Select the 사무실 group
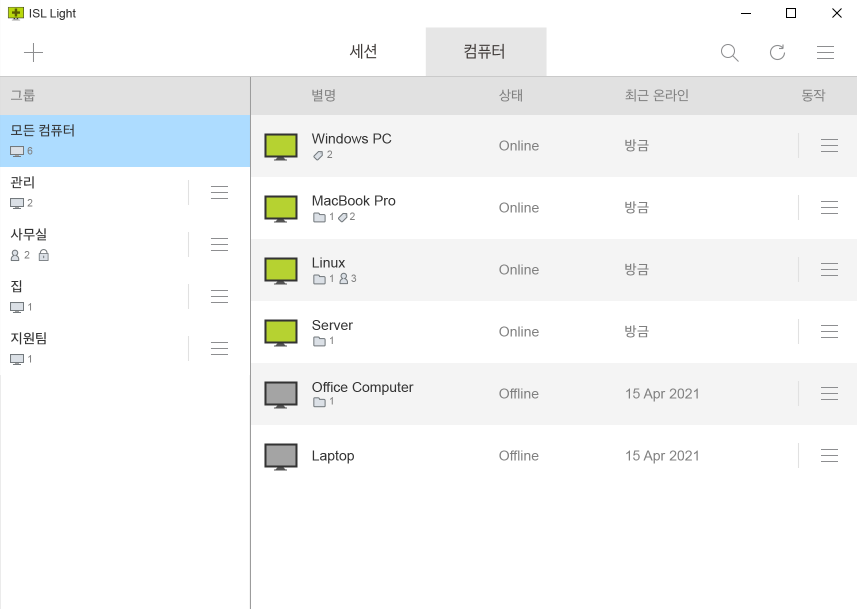The width and height of the screenshot is (857, 609). [125, 244]
